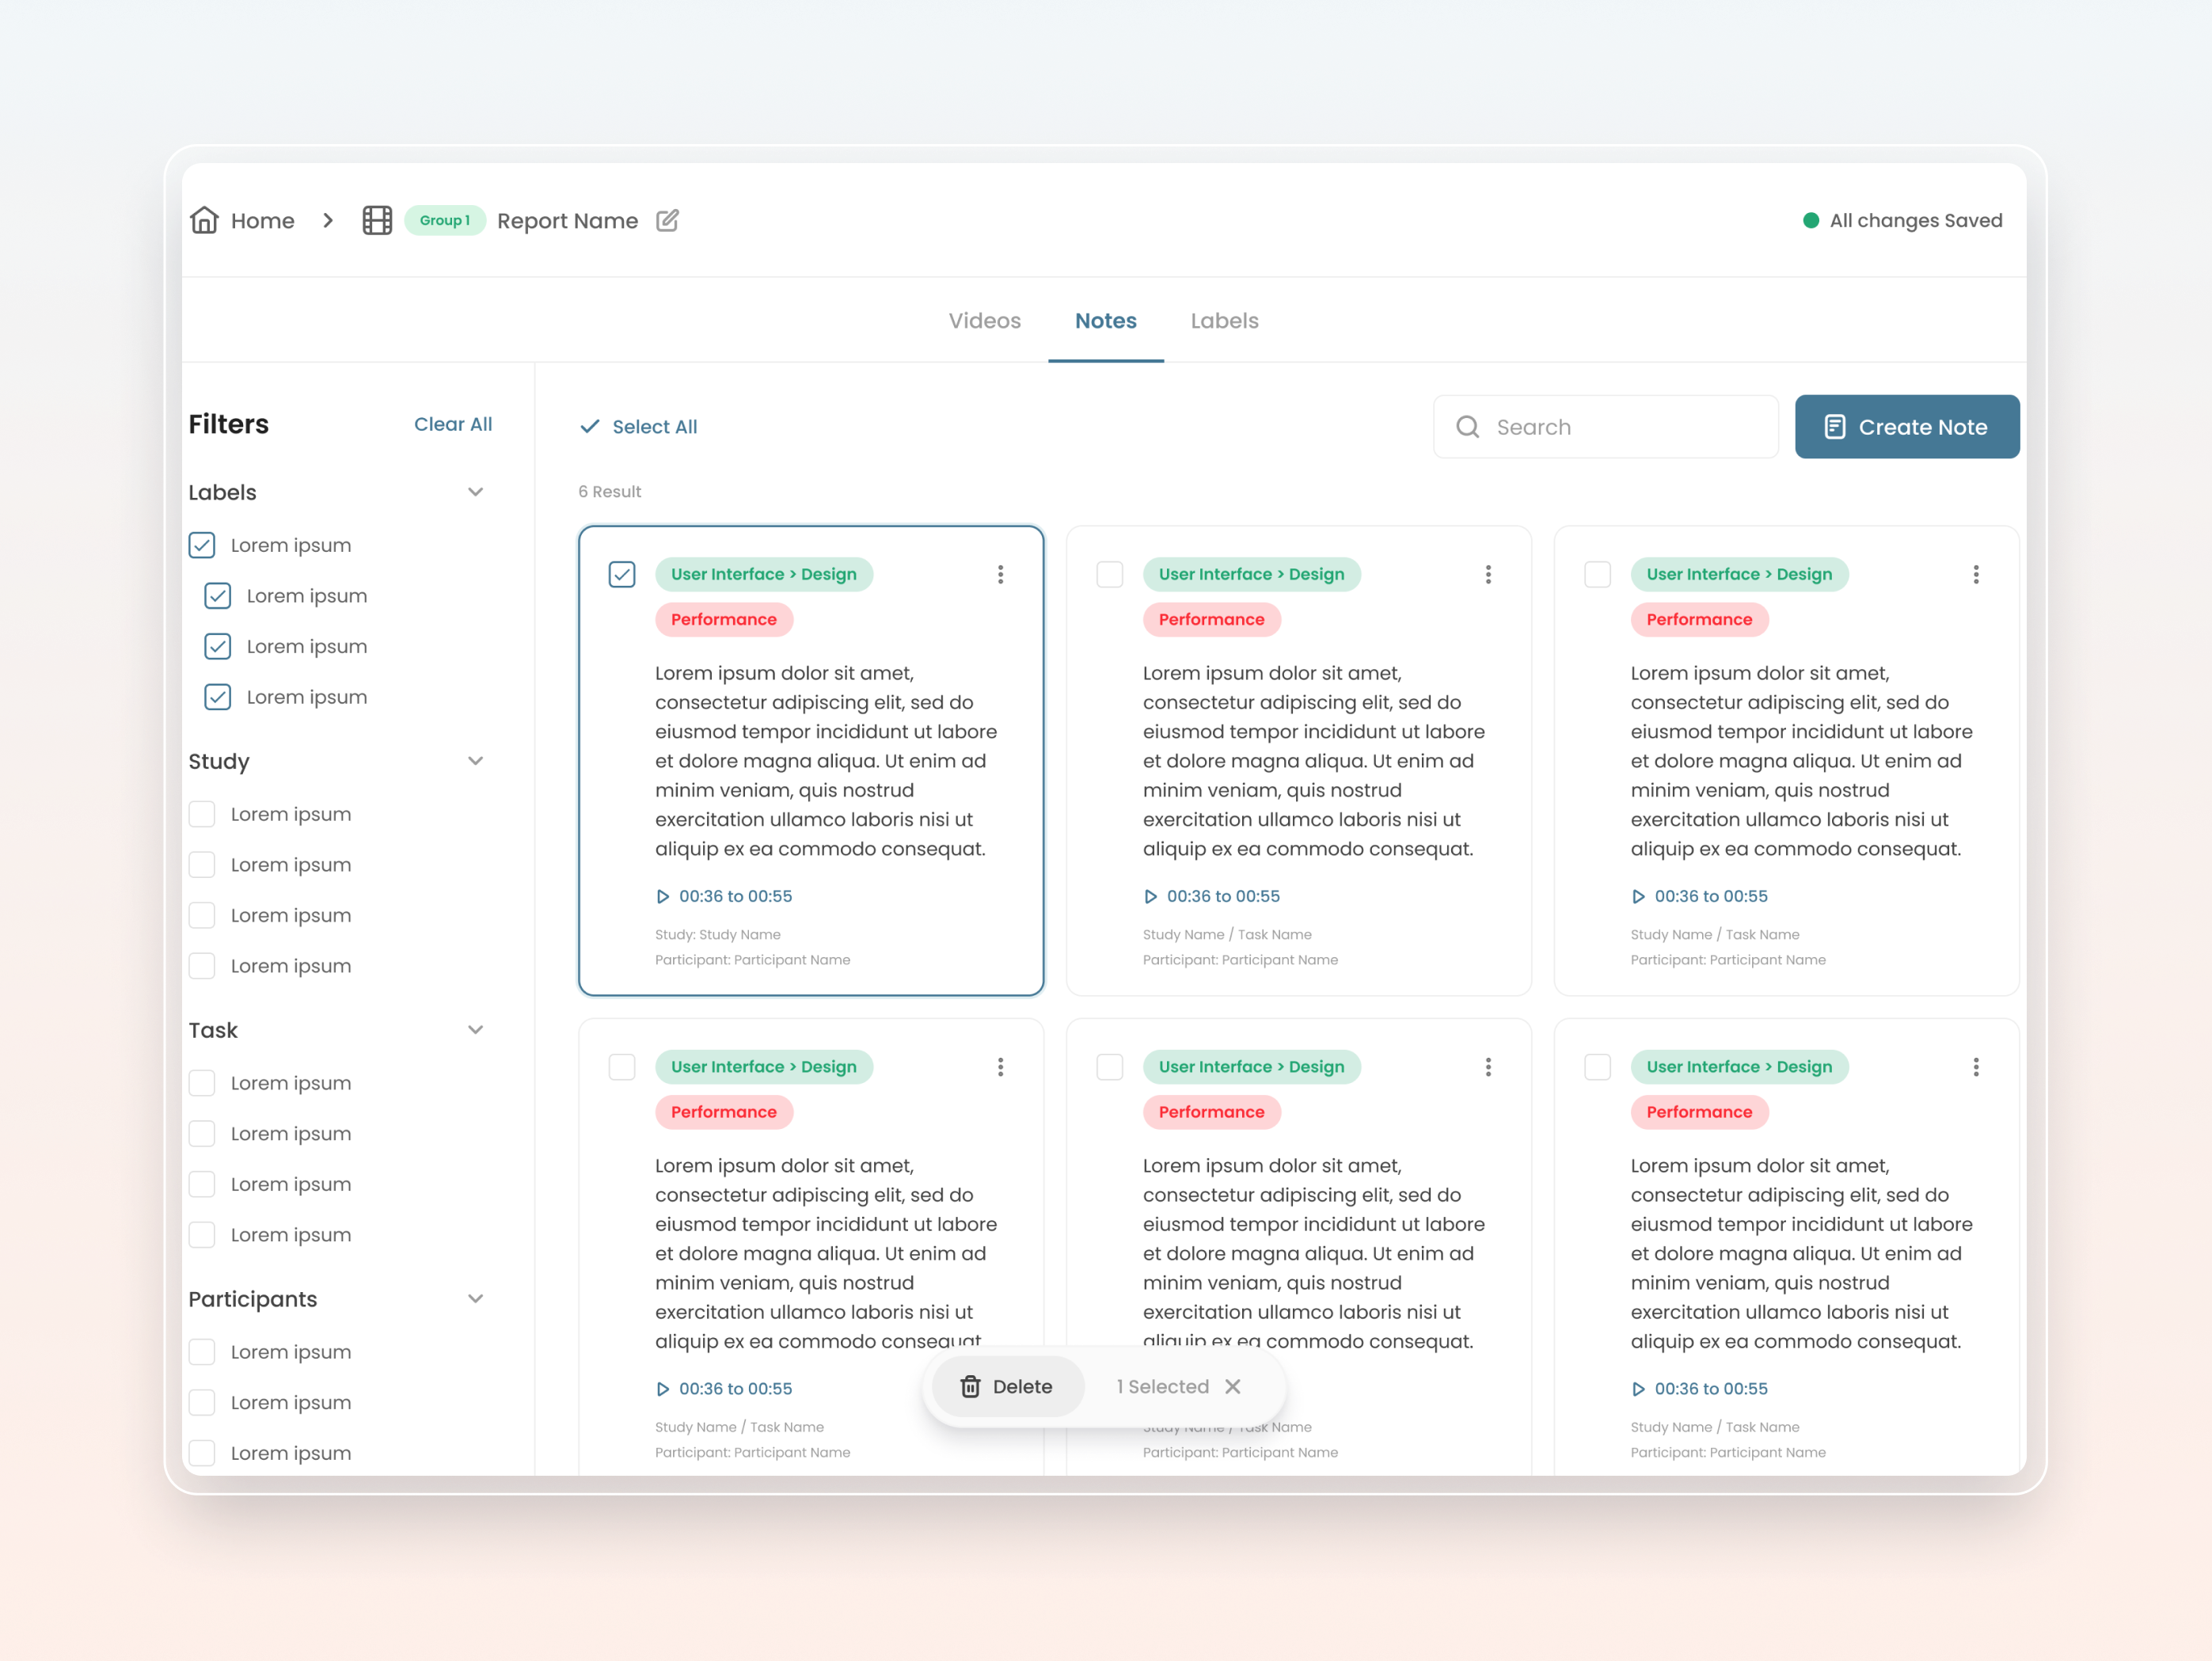Collapse the Participants filter section
The width and height of the screenshot is (2212, 1661).
[476, 1299]
